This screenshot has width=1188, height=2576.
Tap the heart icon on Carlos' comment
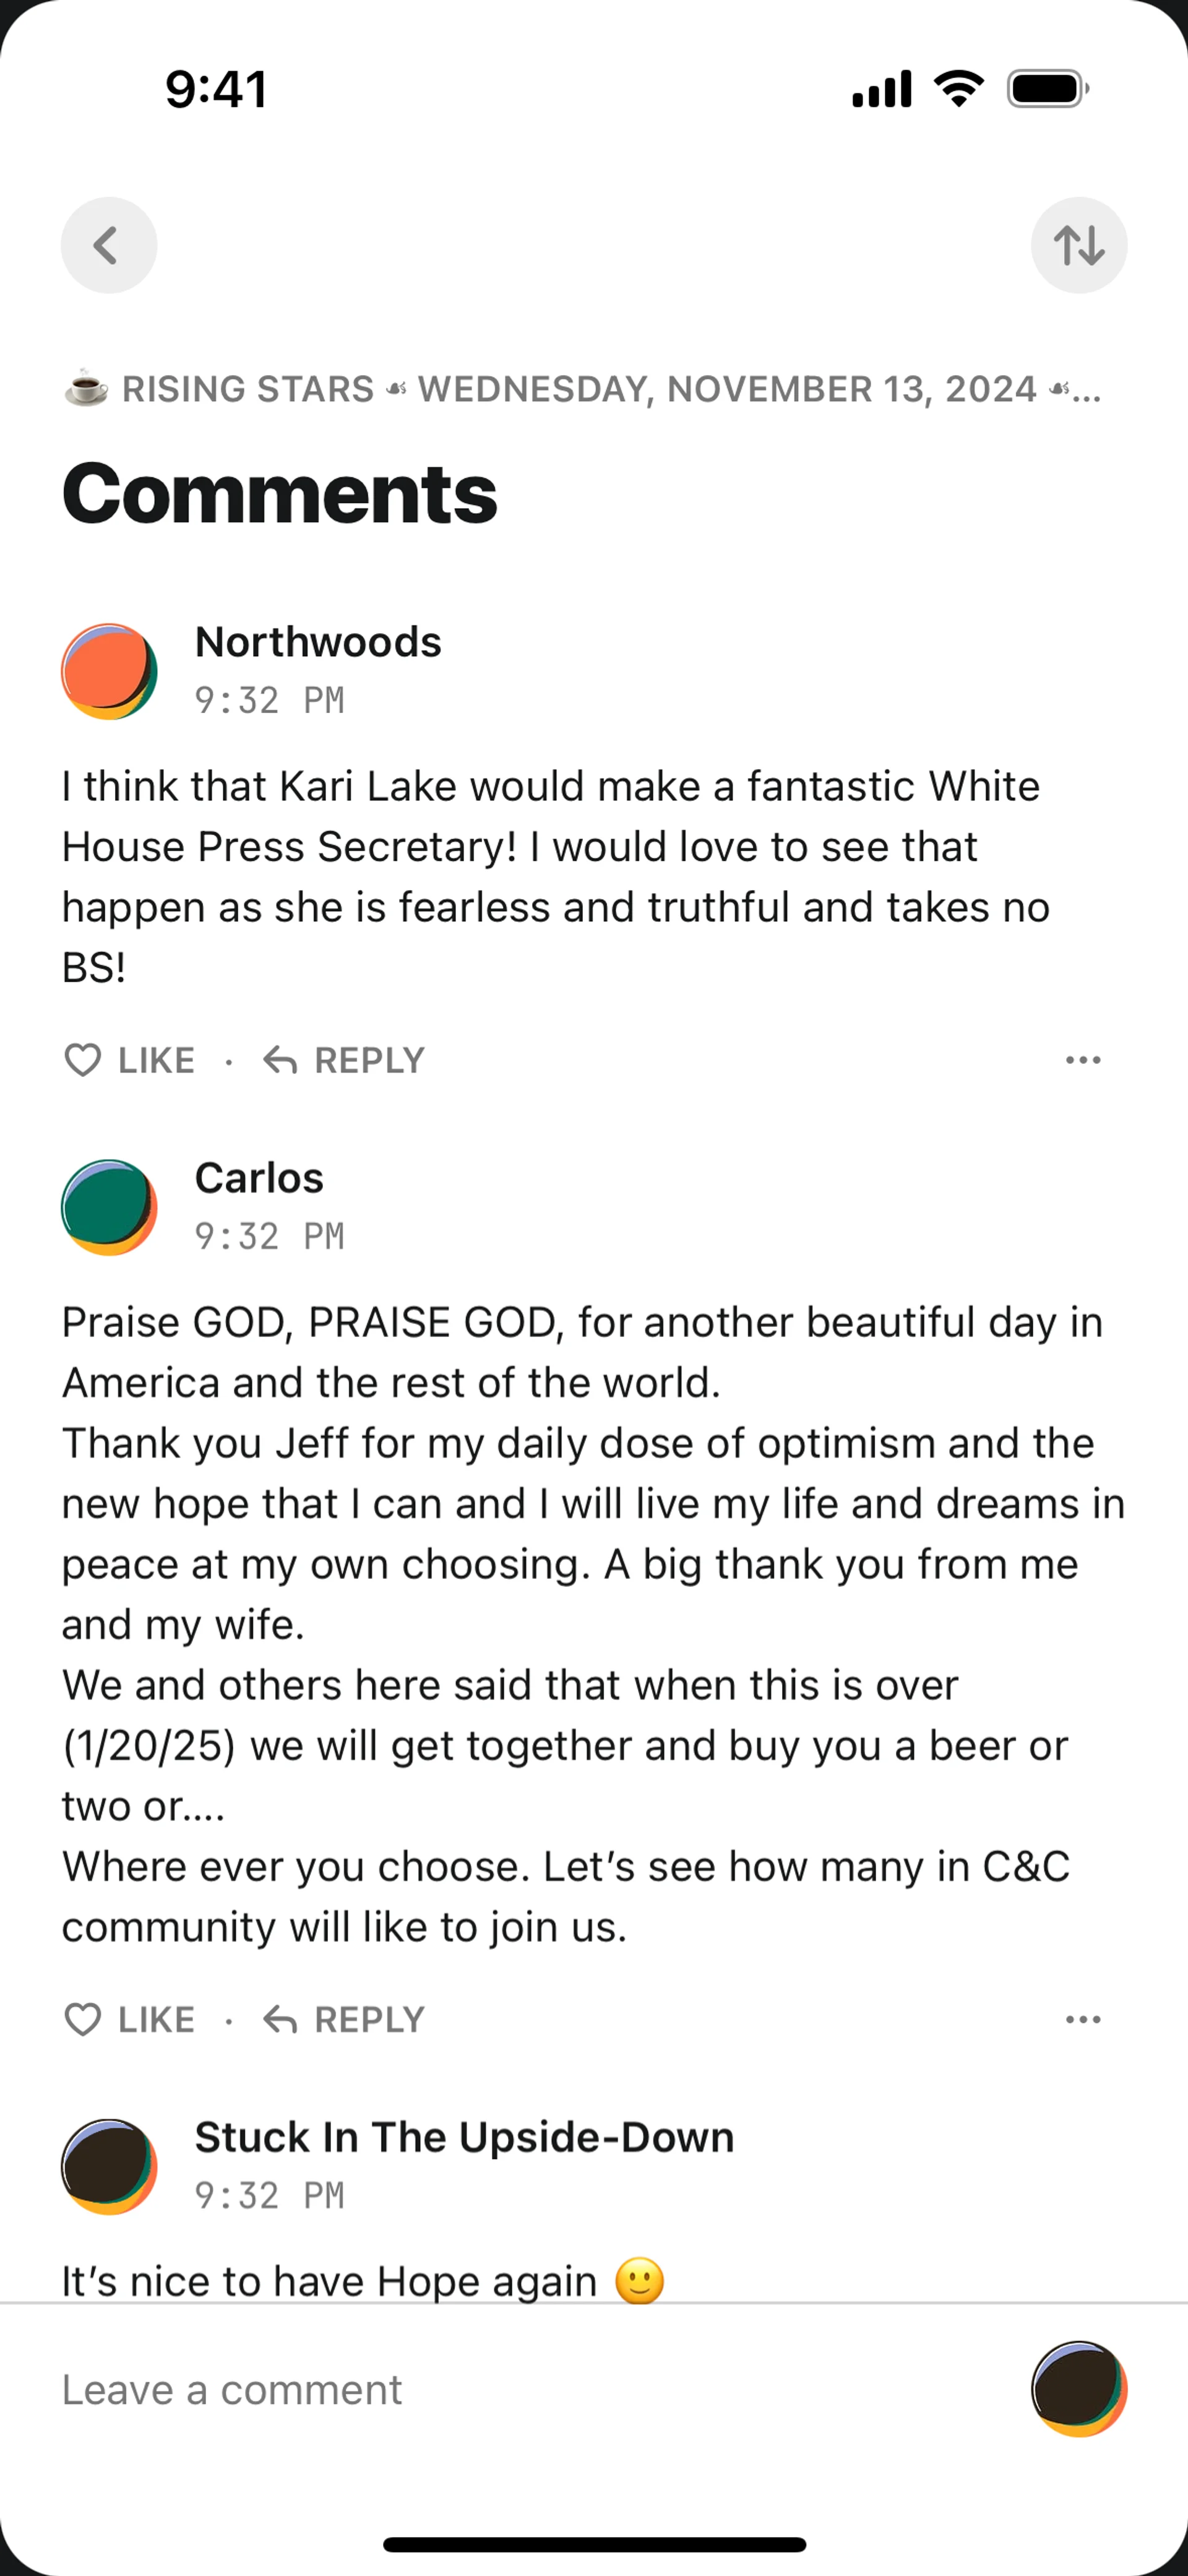pyautogui.click(x=82, y=2020)
